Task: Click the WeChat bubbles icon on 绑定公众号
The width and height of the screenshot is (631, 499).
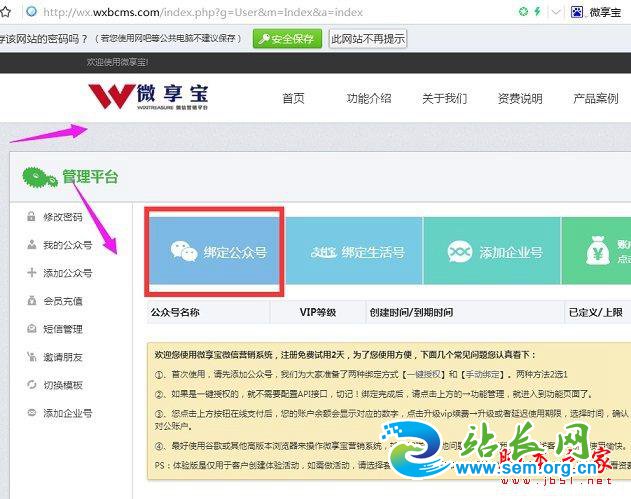Action: coord(184,252)
